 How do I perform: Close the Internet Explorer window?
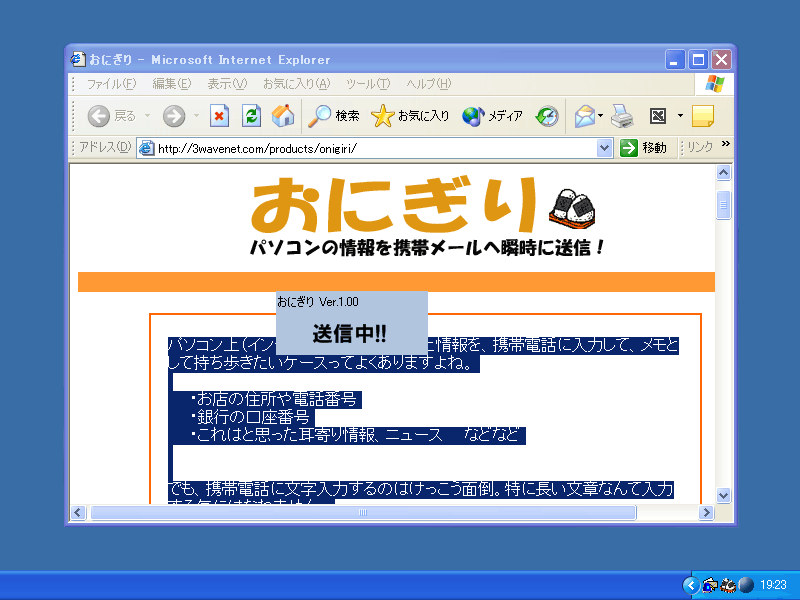(x=721, y=60)
